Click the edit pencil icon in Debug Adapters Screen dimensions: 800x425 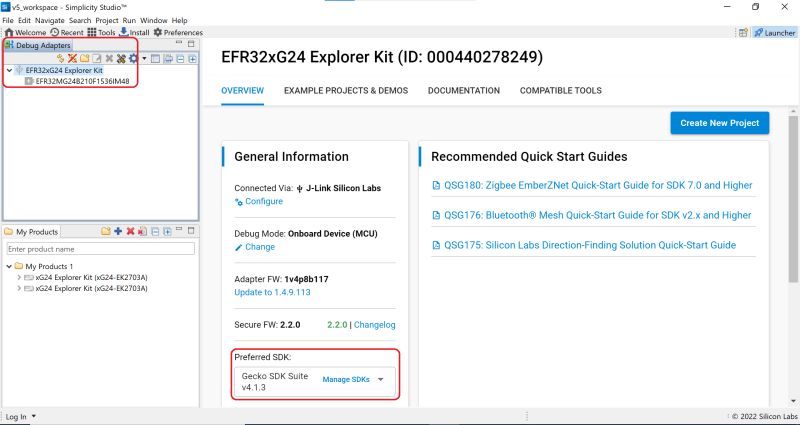tap(96, 59)
